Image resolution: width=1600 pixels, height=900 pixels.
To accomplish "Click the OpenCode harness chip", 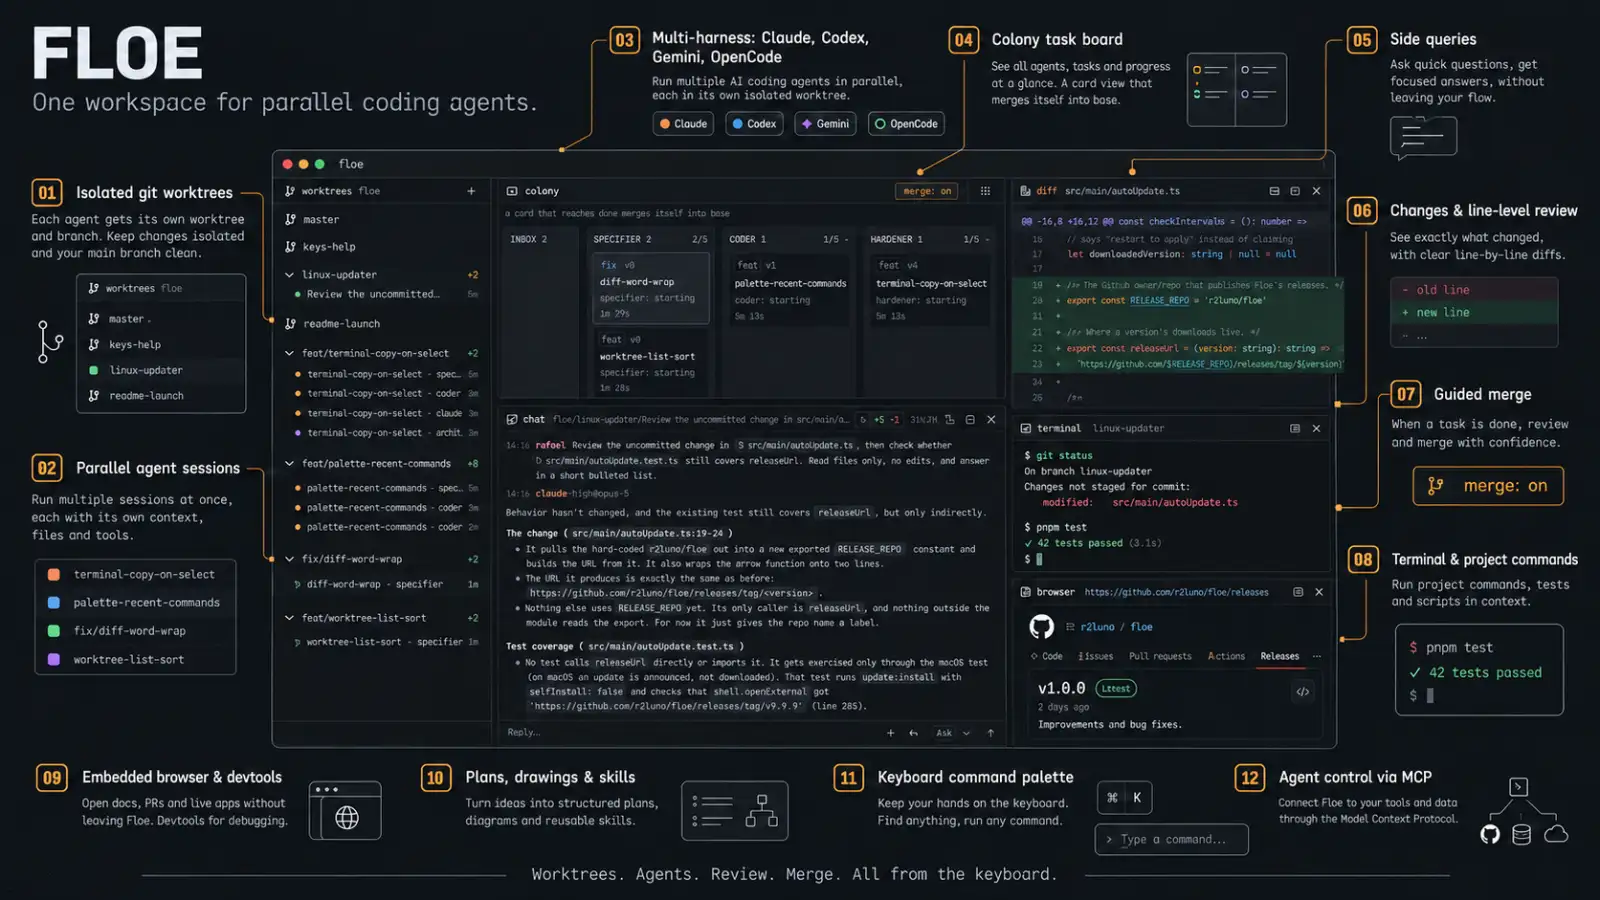I will coord(906,124).
